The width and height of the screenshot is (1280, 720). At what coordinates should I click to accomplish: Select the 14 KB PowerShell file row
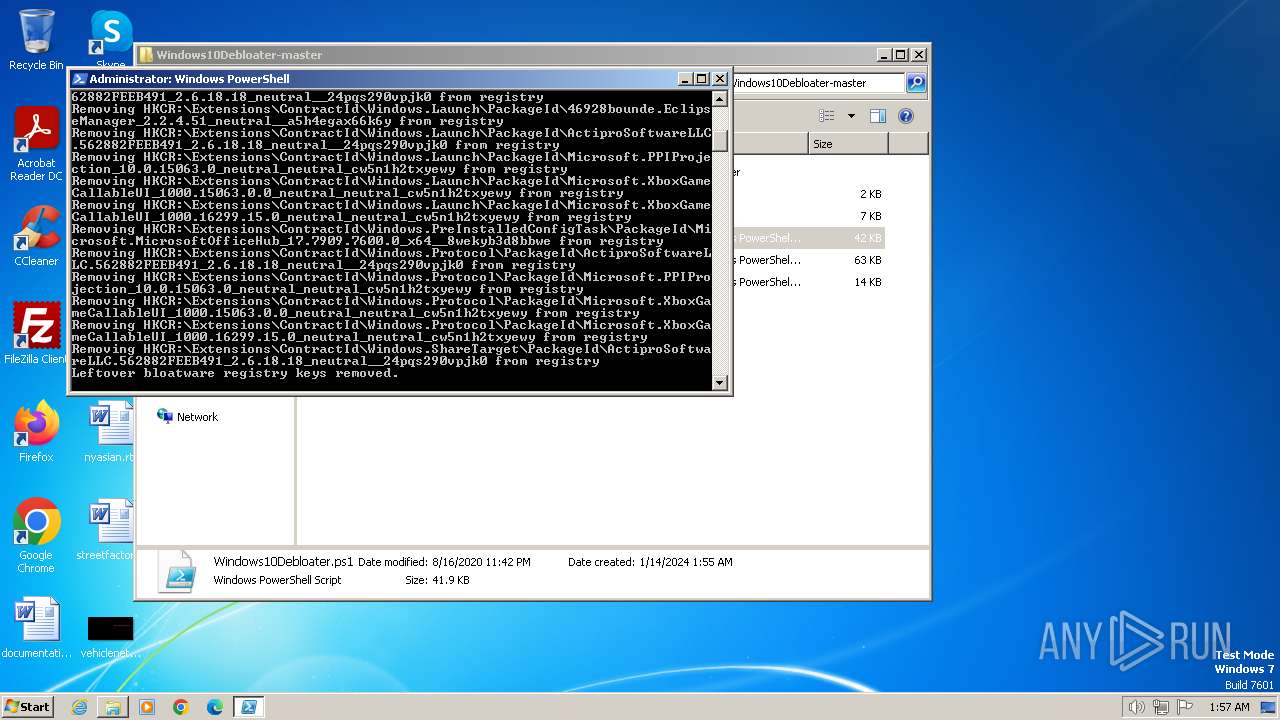click(x=808, y=282)
